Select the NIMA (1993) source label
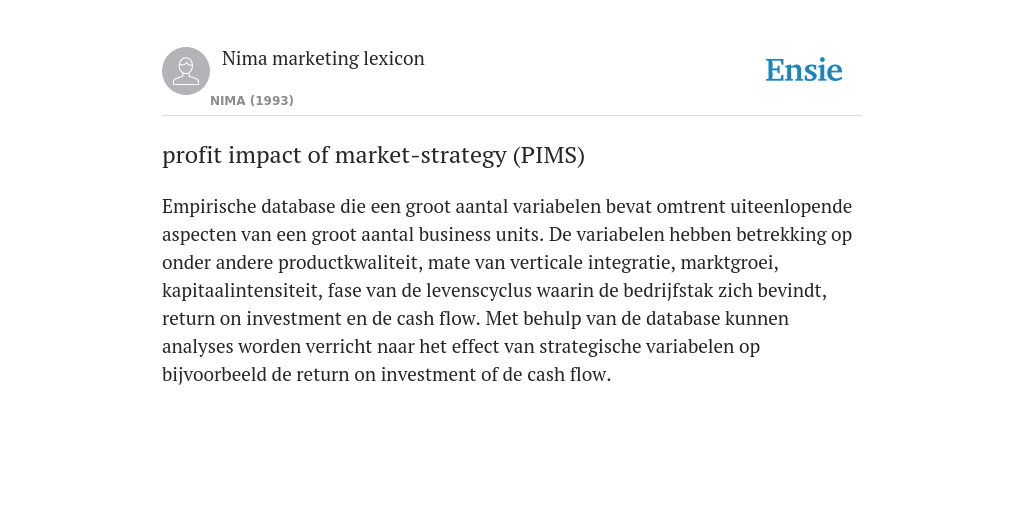This screenshot has width=1024, height=512. (252, 101)
